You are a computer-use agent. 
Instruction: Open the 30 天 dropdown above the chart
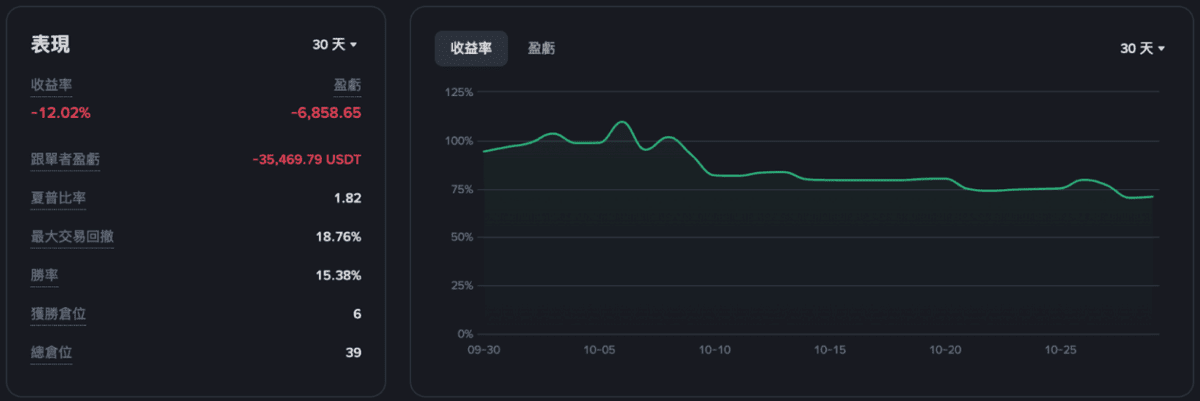1142,48
